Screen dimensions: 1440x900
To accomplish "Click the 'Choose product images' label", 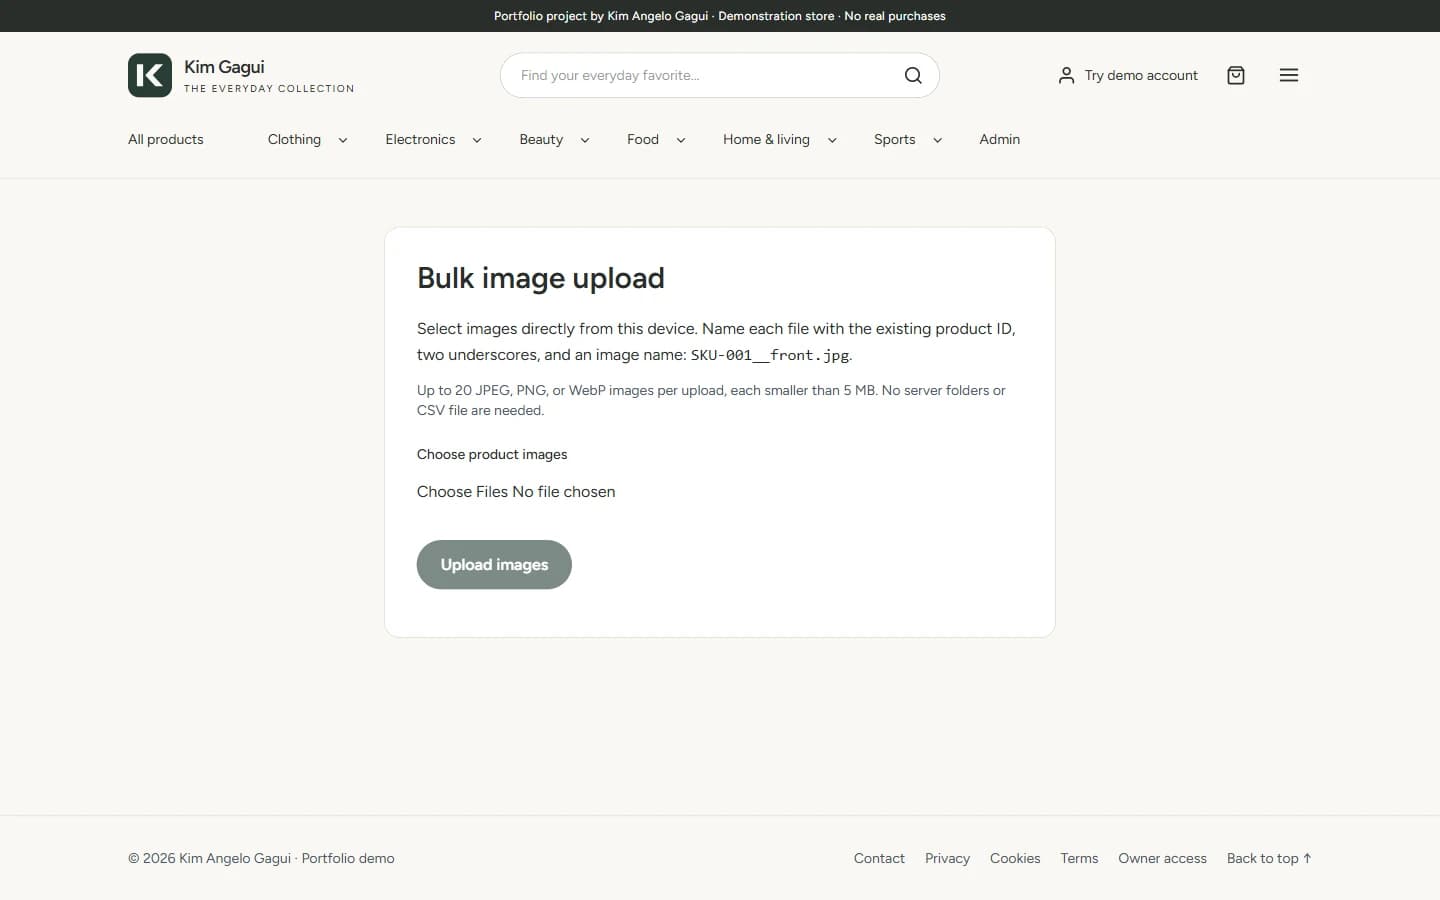I will [x=492, y=454].
